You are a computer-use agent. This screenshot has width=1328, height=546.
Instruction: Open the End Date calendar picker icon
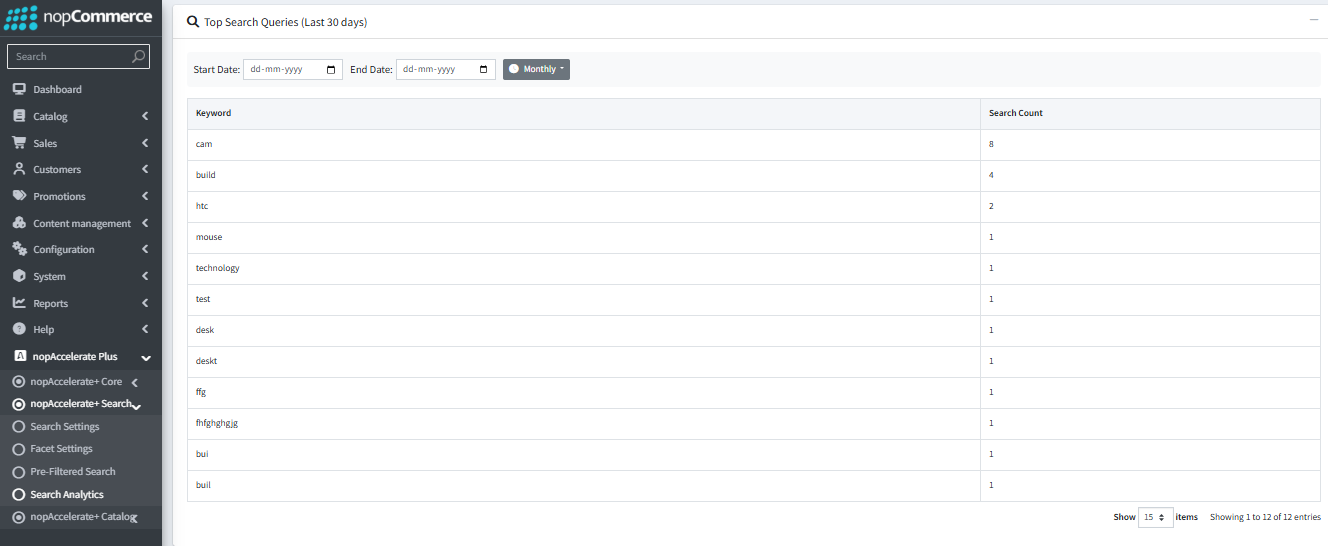484,69
